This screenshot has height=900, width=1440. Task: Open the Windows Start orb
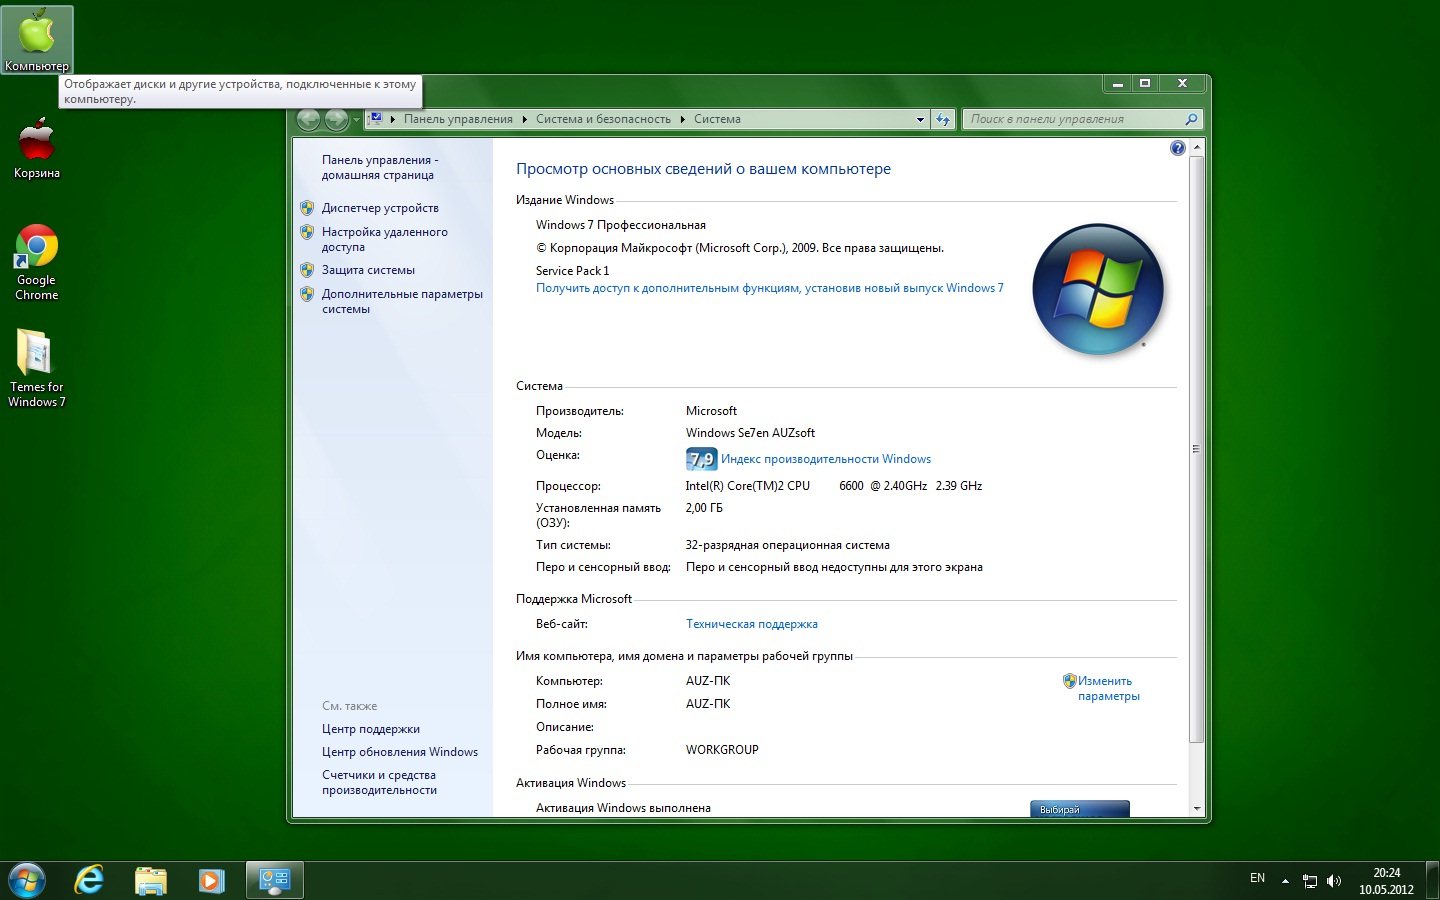click(x=27, y=880)
